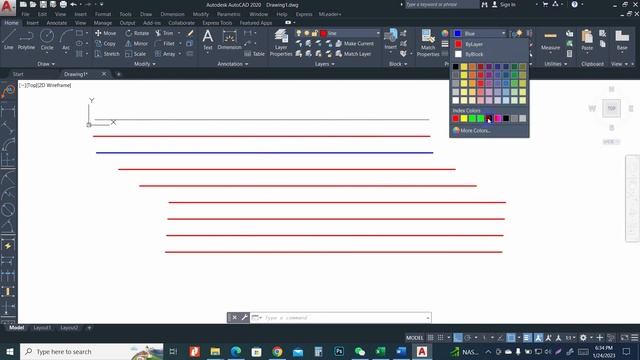Click the TOP face of ViewCube
The height and width of the screenshot is (360, 640).
coord(611,108)
